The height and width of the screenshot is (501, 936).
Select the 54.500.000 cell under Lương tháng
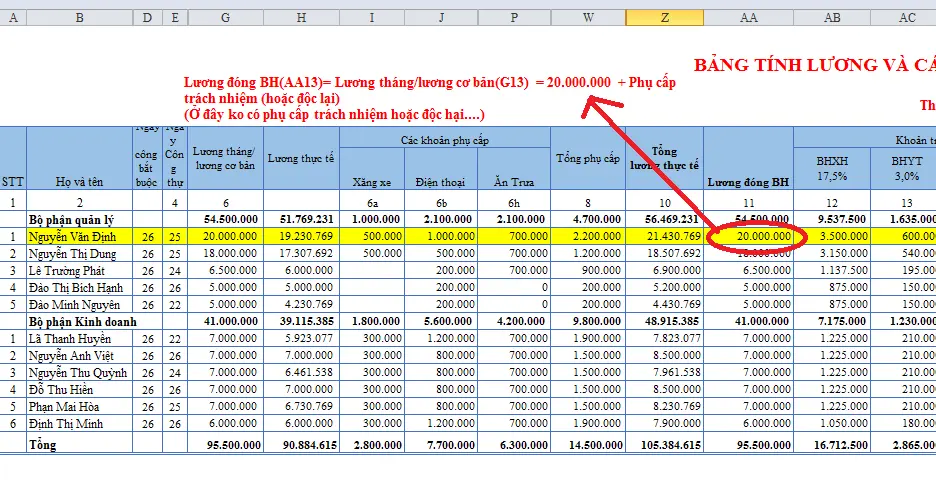[226, 220]
